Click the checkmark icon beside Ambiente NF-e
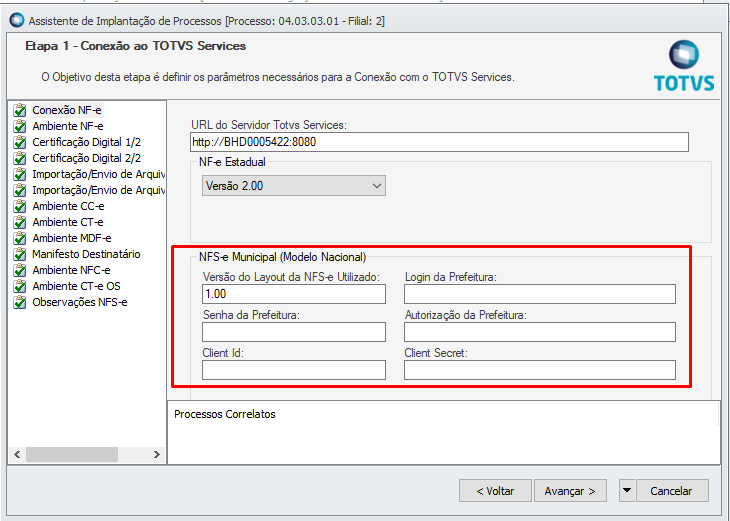Screen dimensions: 730x521 coord(20,126)
